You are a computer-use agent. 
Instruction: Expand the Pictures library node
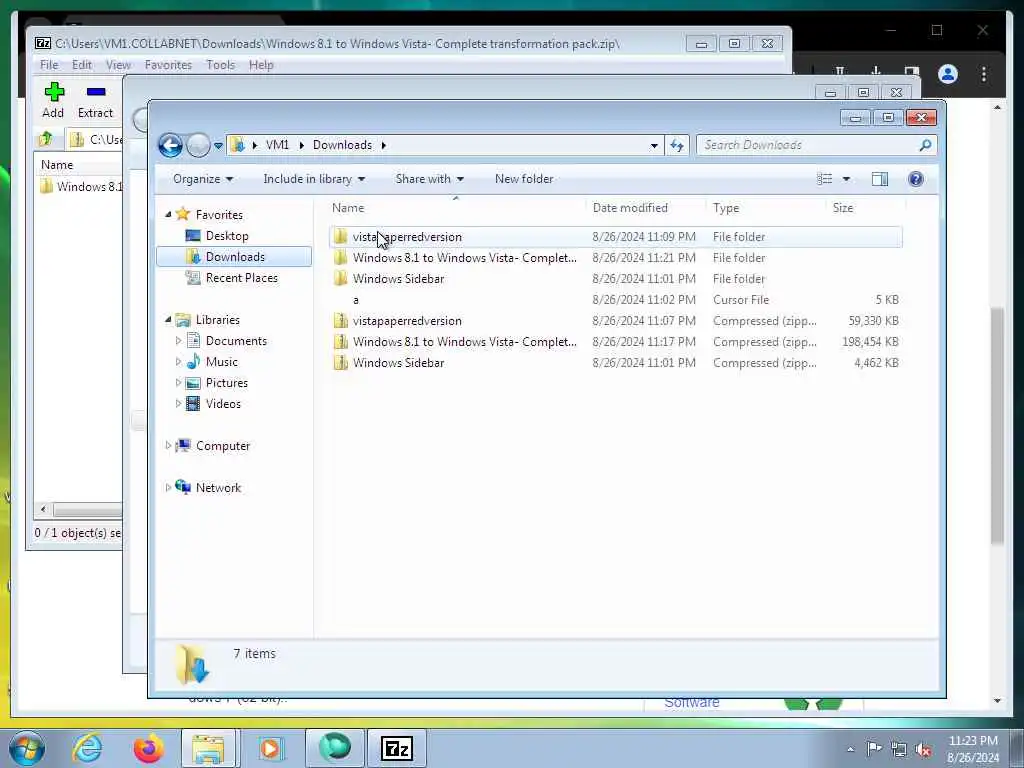tap(178, 383)
